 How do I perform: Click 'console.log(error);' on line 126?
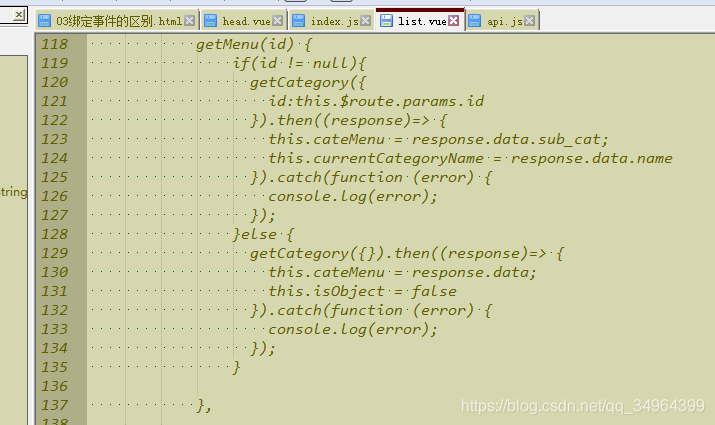click(352, 197)
